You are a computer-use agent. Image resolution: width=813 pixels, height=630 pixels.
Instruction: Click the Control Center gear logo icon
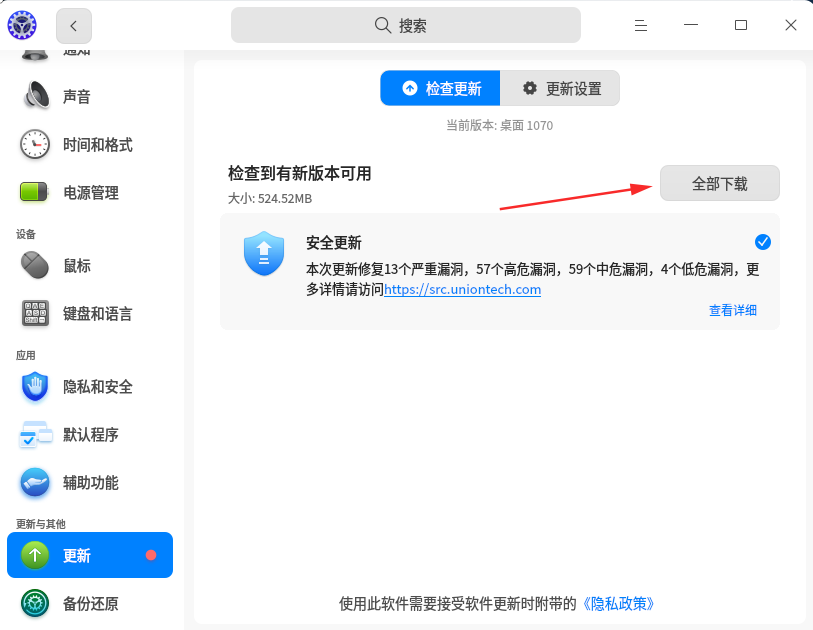tap(22, 25)
